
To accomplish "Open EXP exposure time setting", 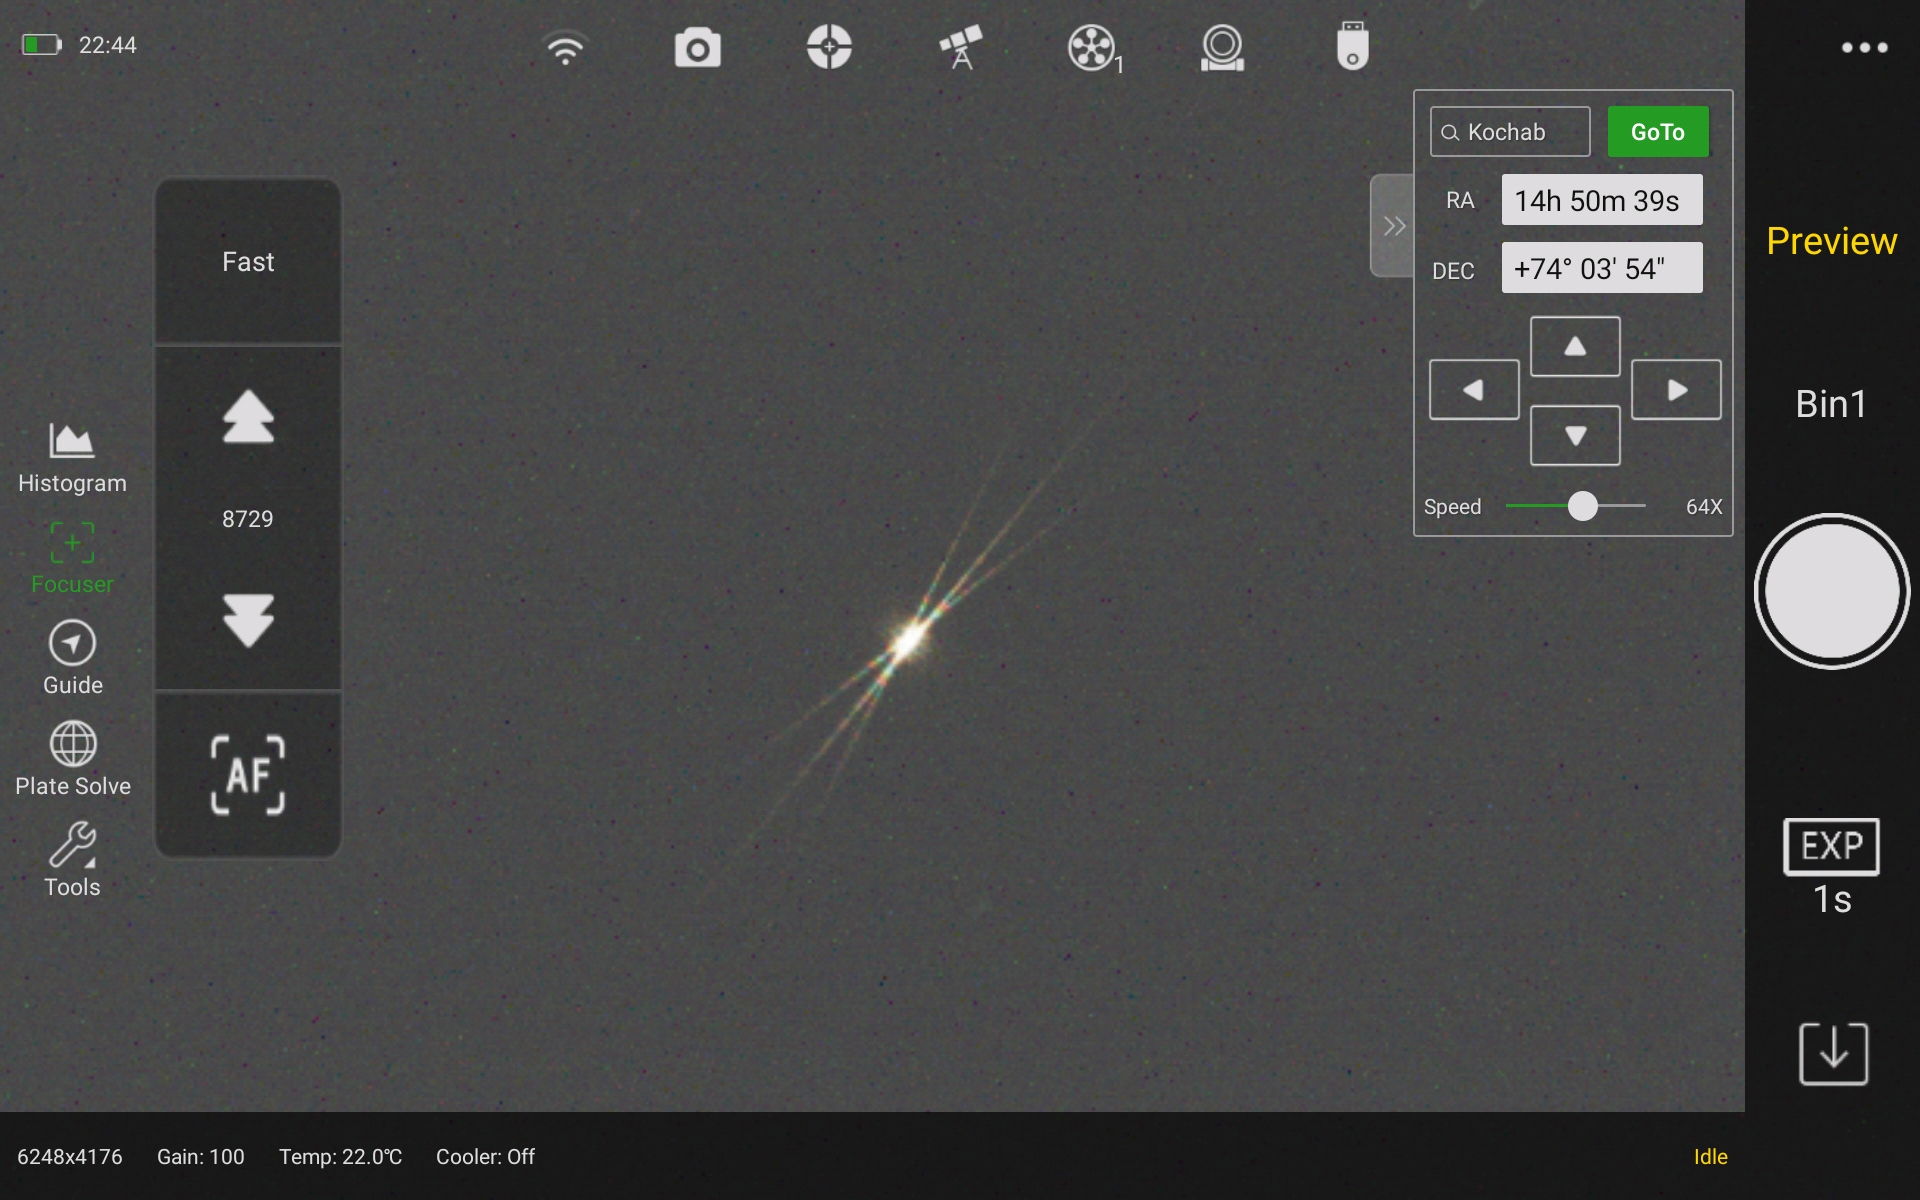I will [x=1831, y=868].
